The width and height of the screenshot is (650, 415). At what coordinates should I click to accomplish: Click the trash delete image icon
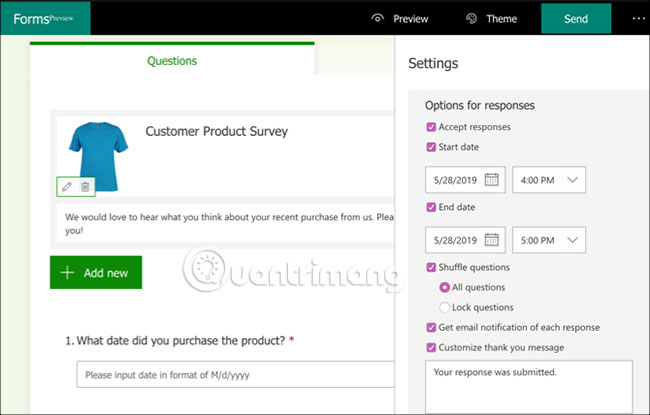coord(85,186)
